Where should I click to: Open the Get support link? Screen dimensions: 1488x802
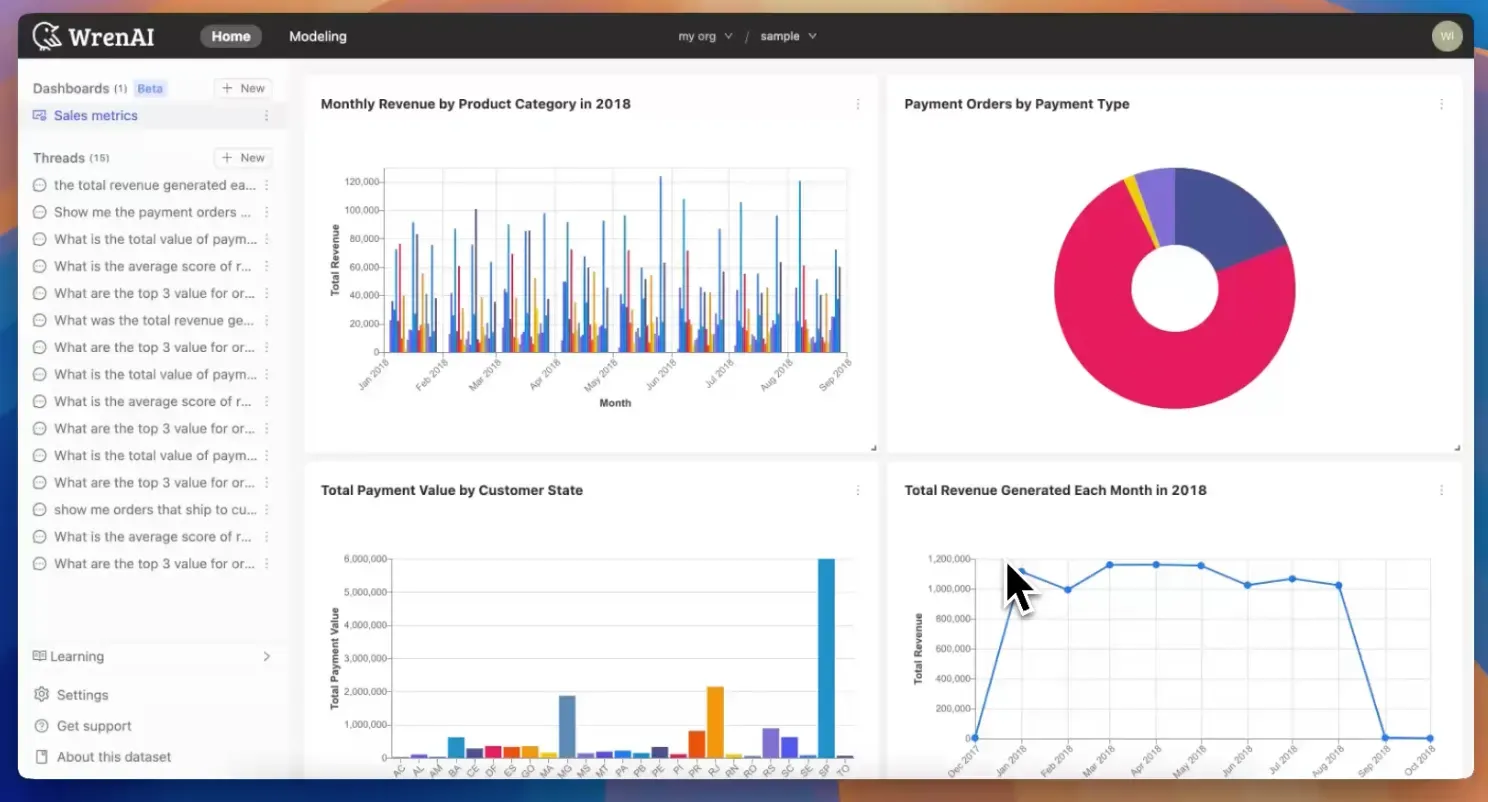tap(94, 726)
